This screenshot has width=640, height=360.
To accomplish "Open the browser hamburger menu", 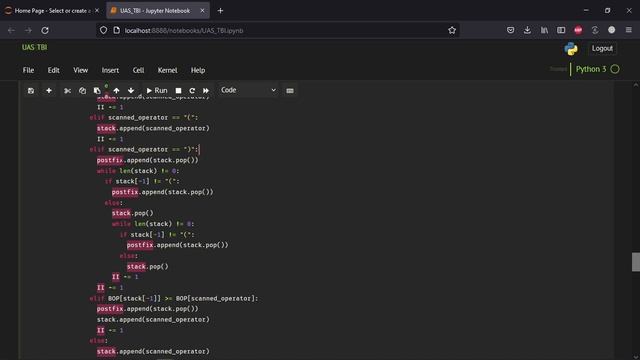I will [629, 30].
